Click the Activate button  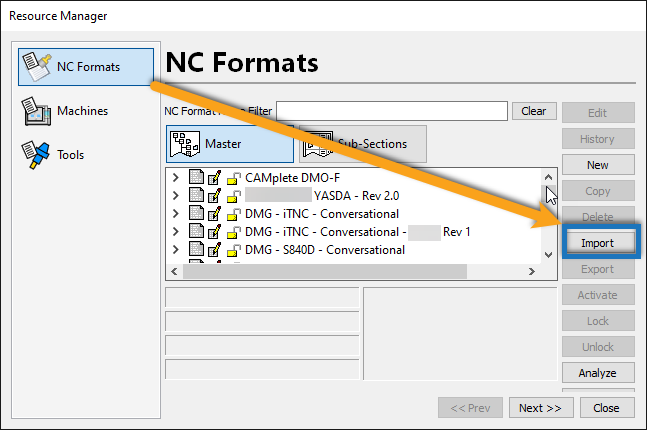coord(598,295)
